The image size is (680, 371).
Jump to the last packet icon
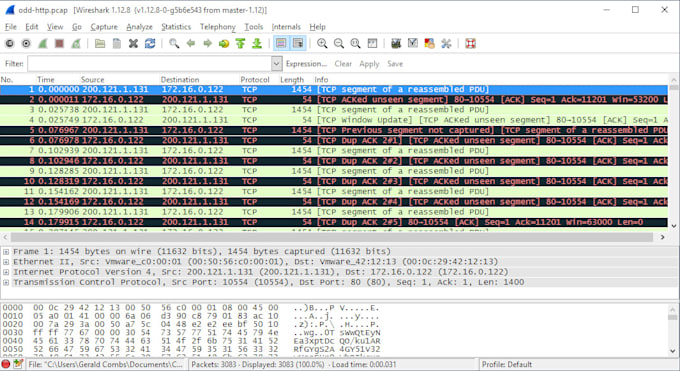257,43
